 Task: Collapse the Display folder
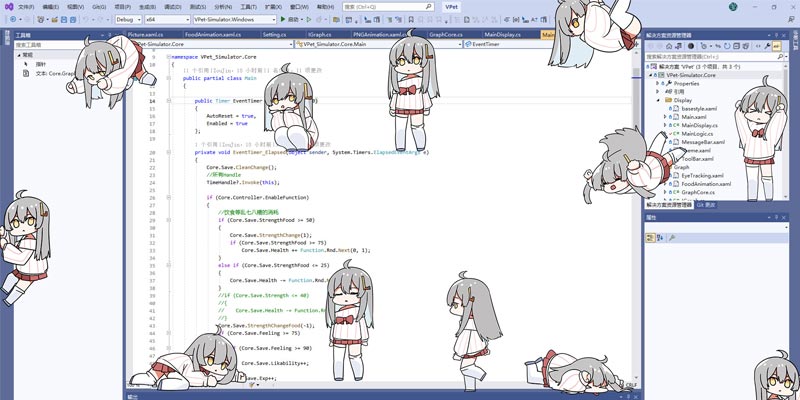tap(658, 100)
